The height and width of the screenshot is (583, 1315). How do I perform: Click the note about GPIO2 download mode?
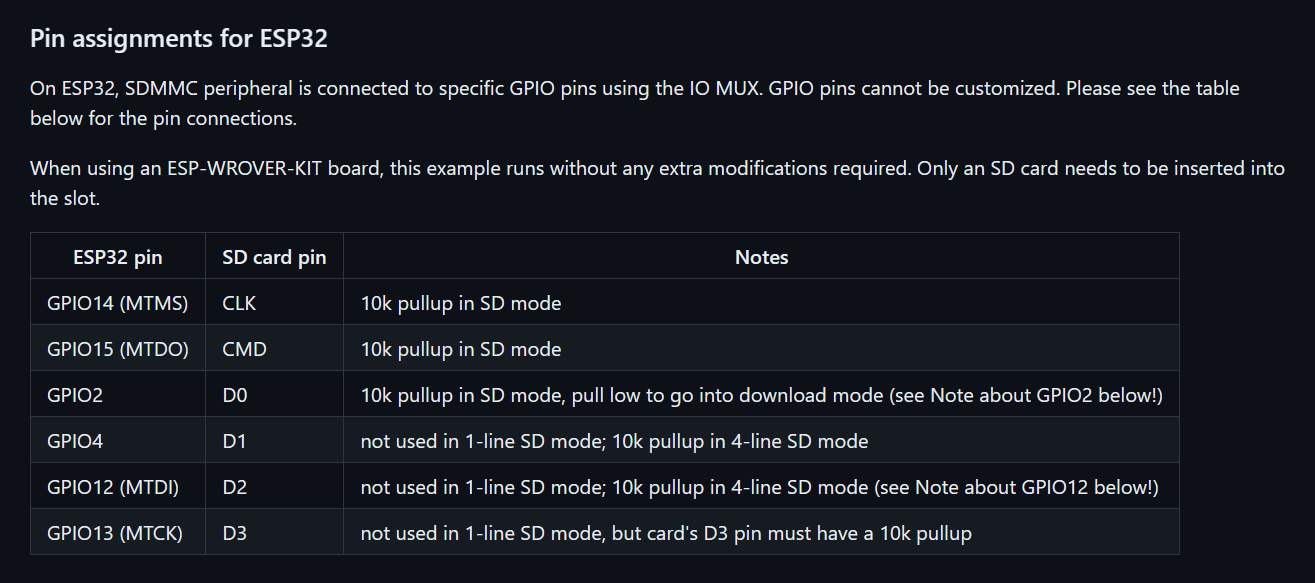761,395
